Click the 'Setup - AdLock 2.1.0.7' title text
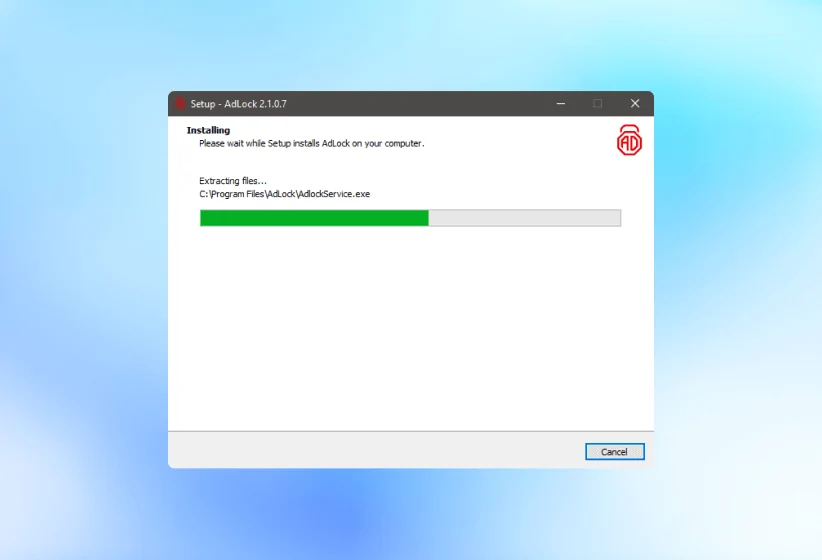This screenshot has width=822, height=560. coord(239,104)
